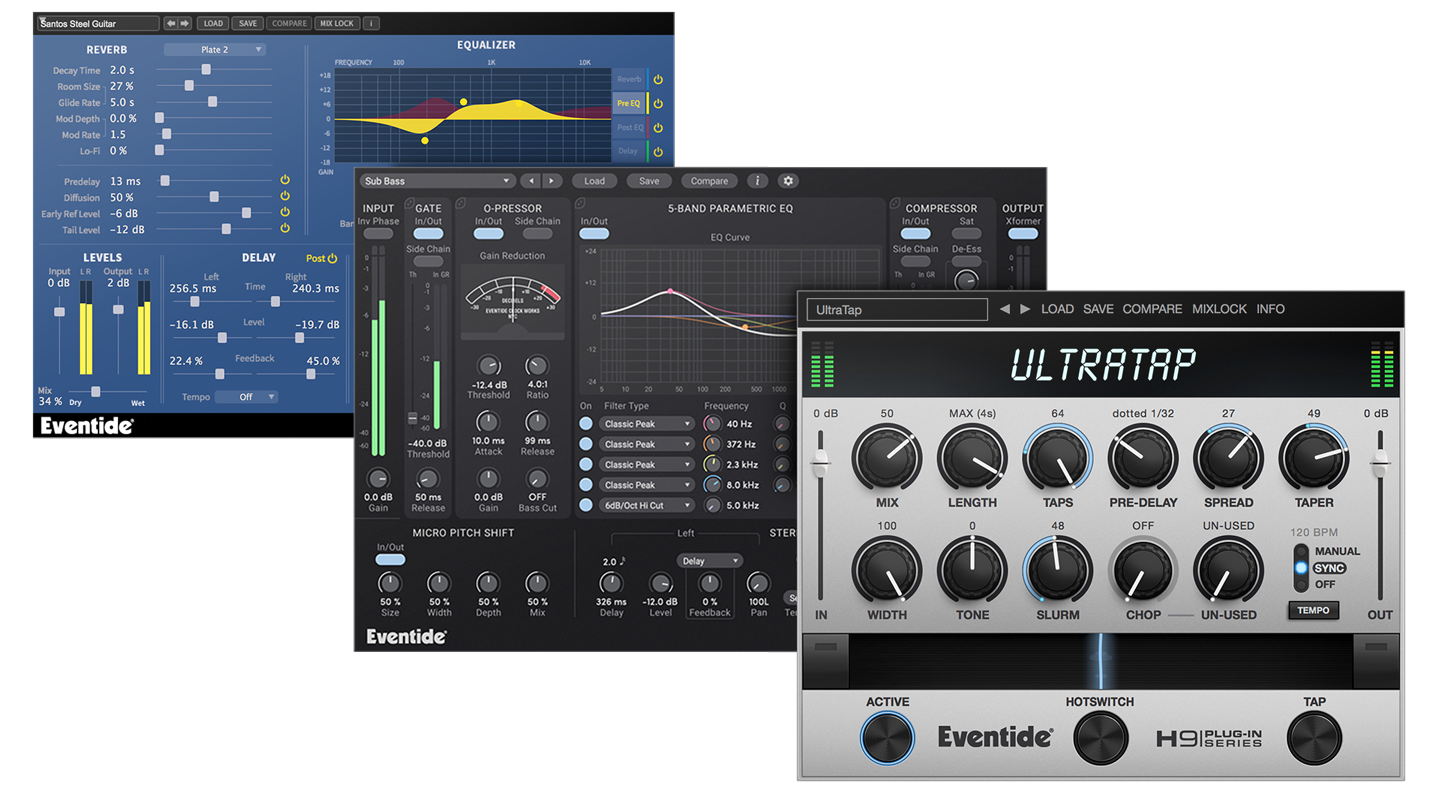Image resolution: width=1440 pixels, height=810 pixels.
Task: Select the Pre EQ tab in Equalizer
Action: (x=629, y=103)
